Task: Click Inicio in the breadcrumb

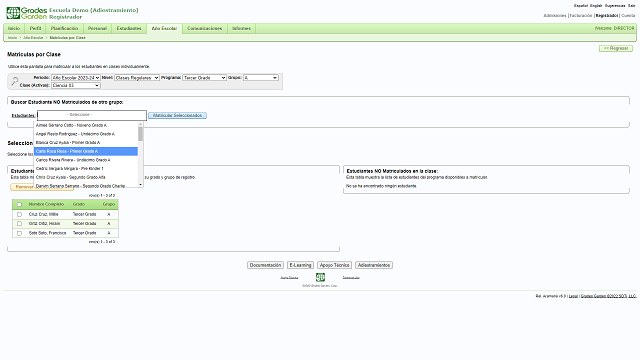Action: pos(13,38)
